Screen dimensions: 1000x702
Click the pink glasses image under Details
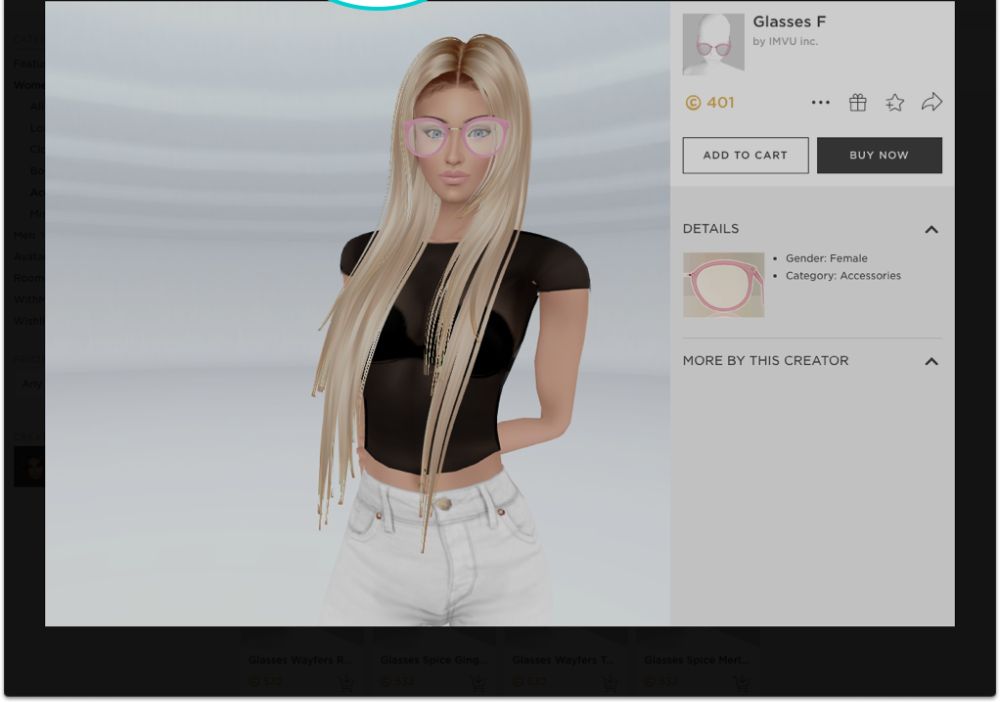coord(723,285)
